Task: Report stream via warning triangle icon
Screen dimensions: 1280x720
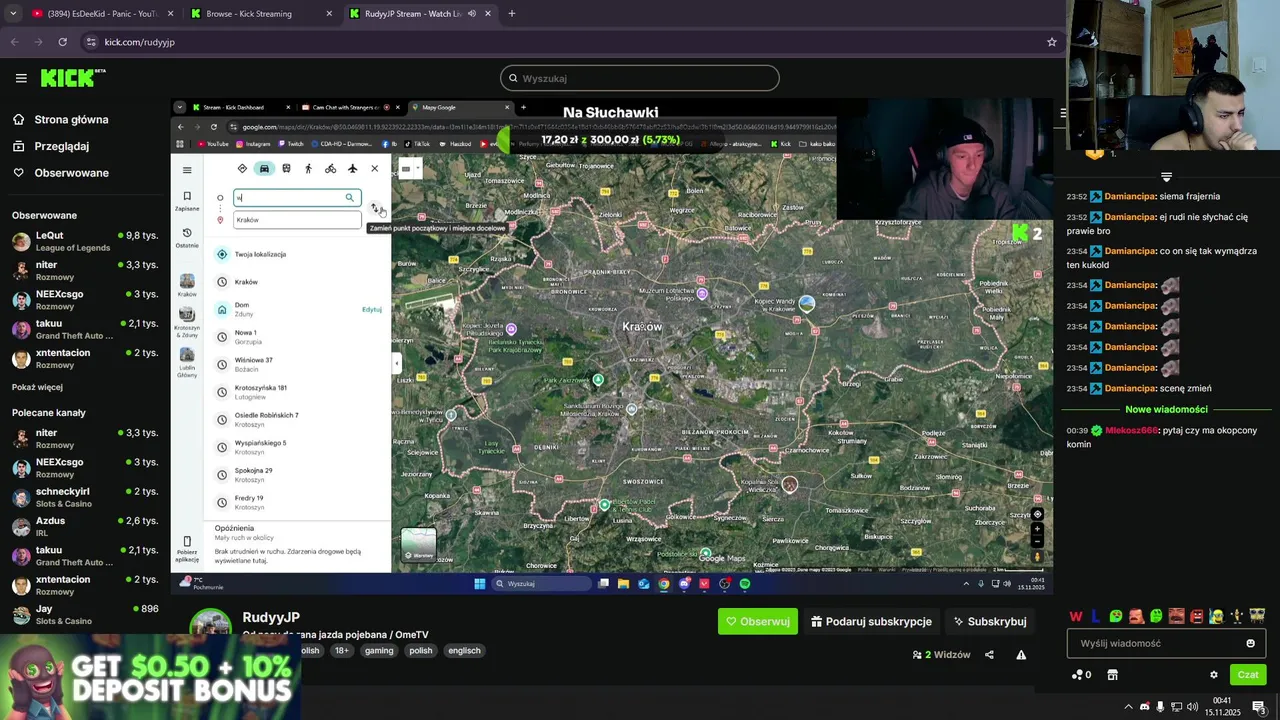Action: click(1021, 655)
